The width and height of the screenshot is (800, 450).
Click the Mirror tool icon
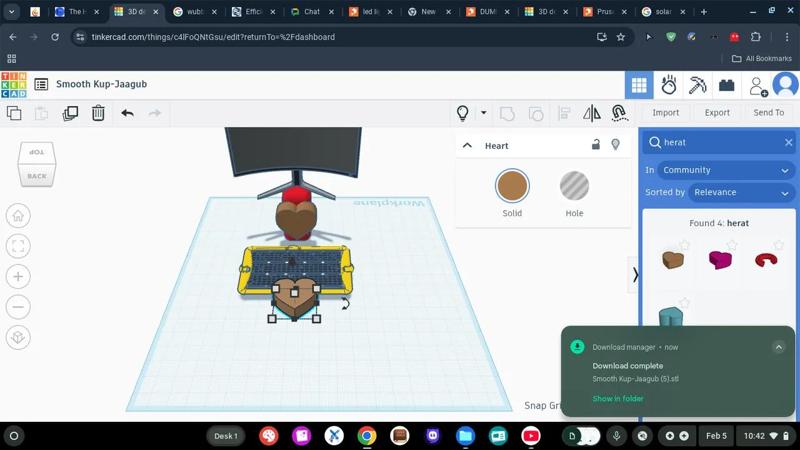tap(592, 113)
